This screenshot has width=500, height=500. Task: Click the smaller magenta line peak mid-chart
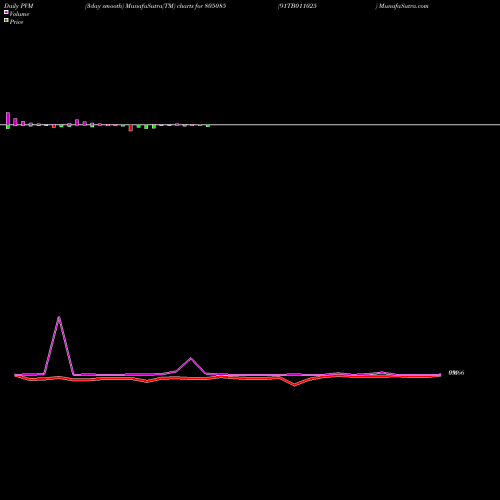[191, 359]
